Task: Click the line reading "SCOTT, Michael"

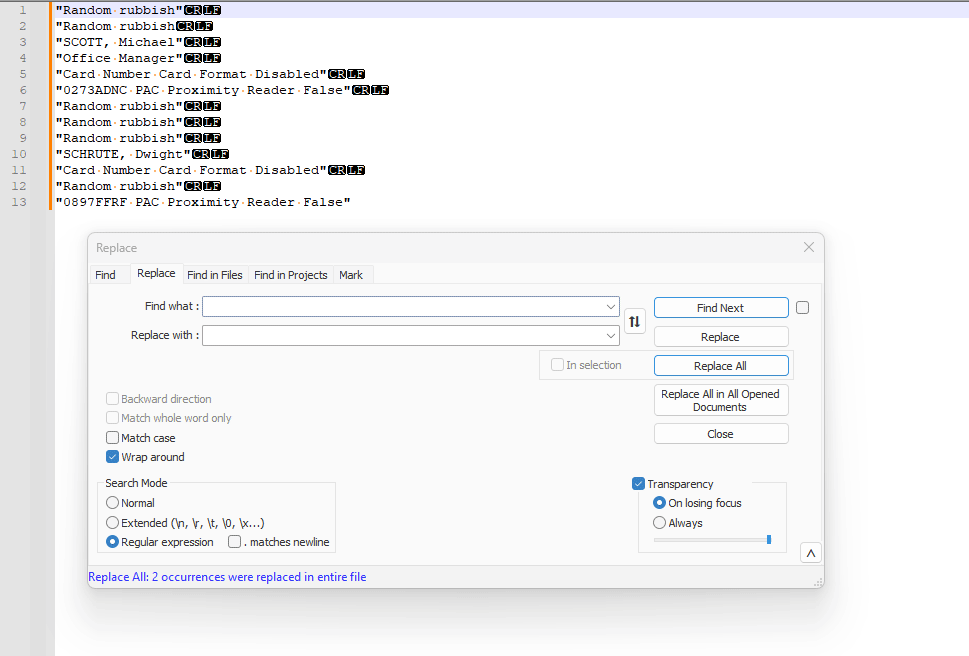Action: 119,42
